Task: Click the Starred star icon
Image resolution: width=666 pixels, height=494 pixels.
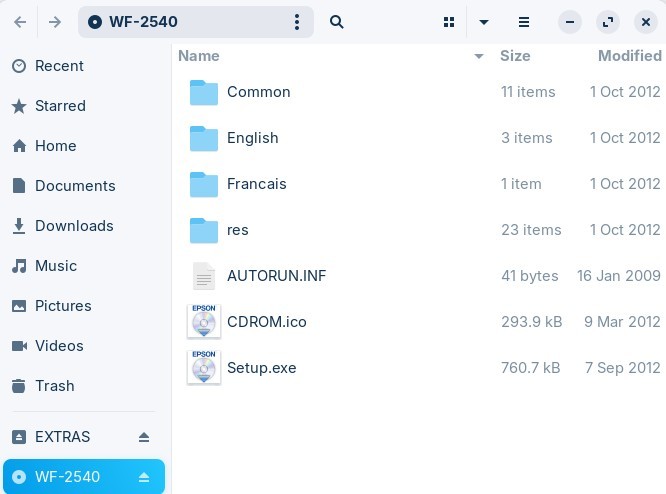Action: pyautogui.click(x=19, y=106)
